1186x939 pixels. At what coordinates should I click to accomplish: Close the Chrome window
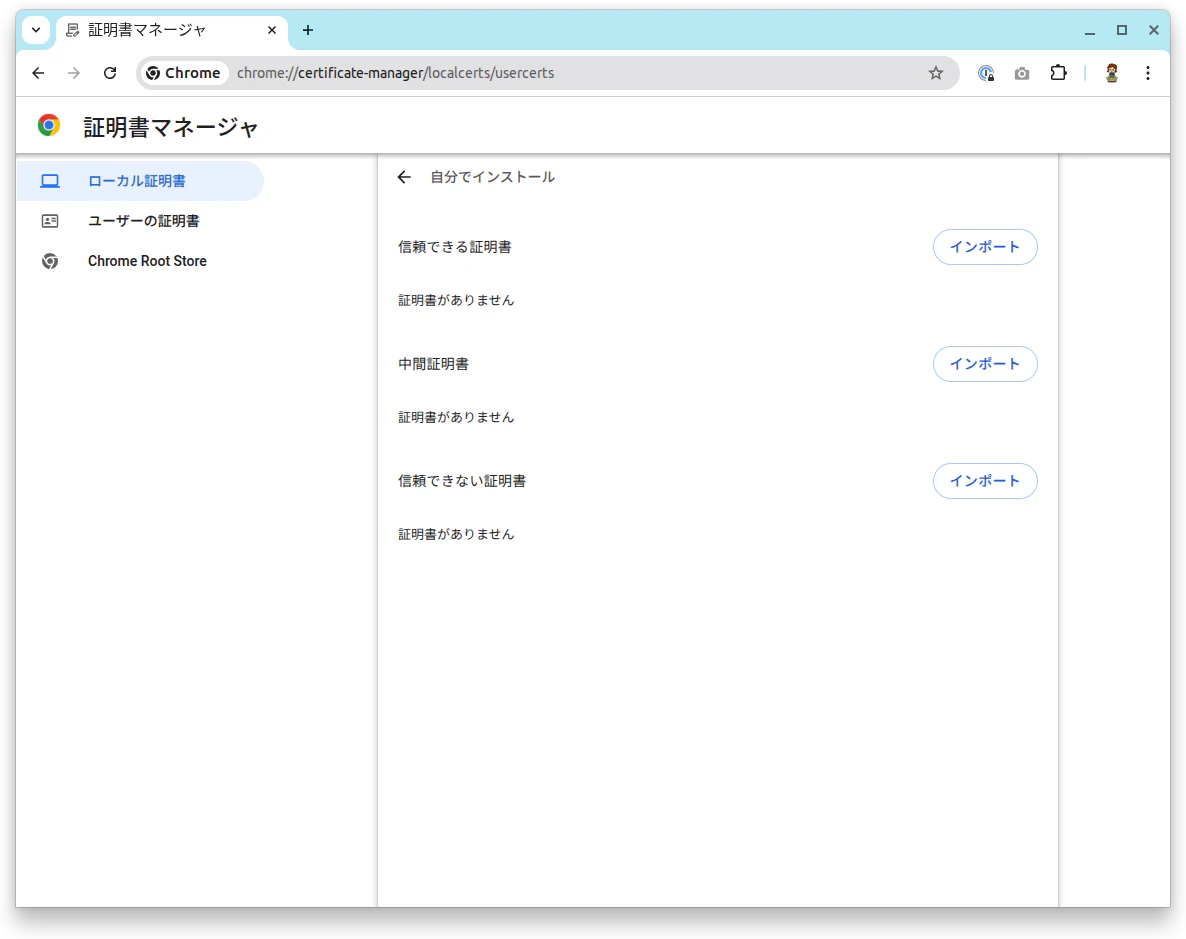tap(1153, 30)
